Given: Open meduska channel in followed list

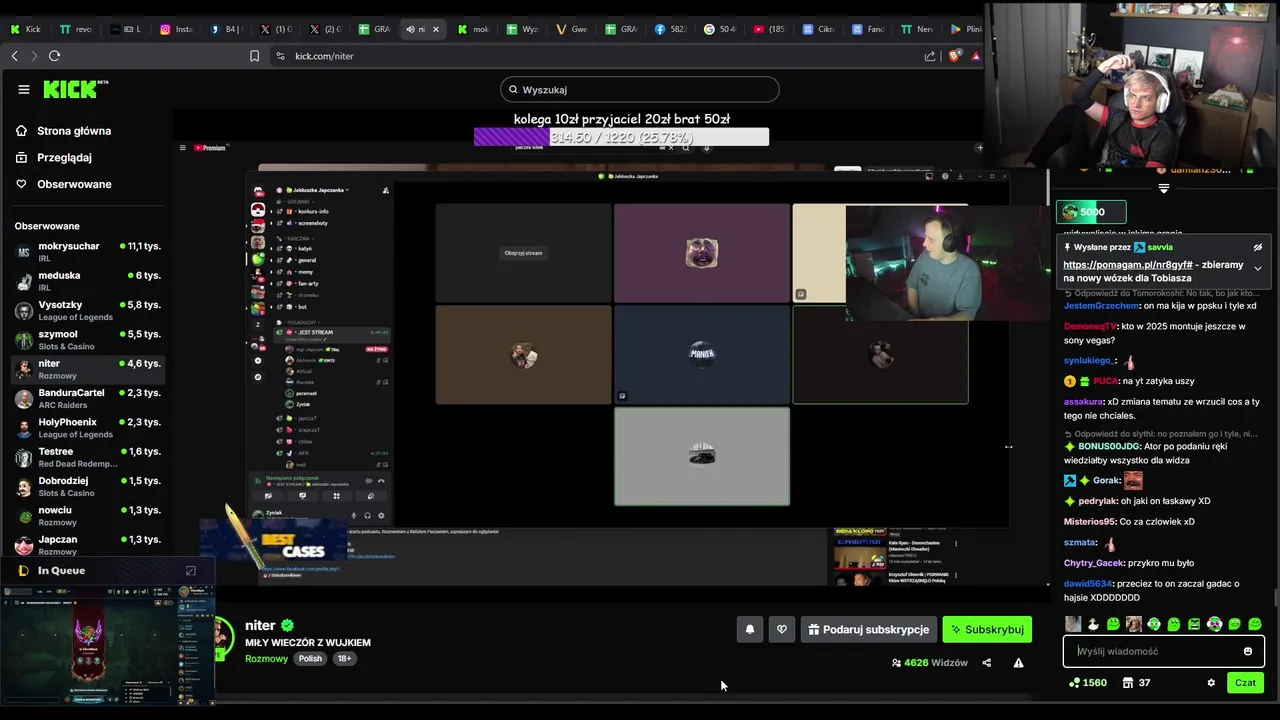Looking at the screenshot, I should pos(88,280).
